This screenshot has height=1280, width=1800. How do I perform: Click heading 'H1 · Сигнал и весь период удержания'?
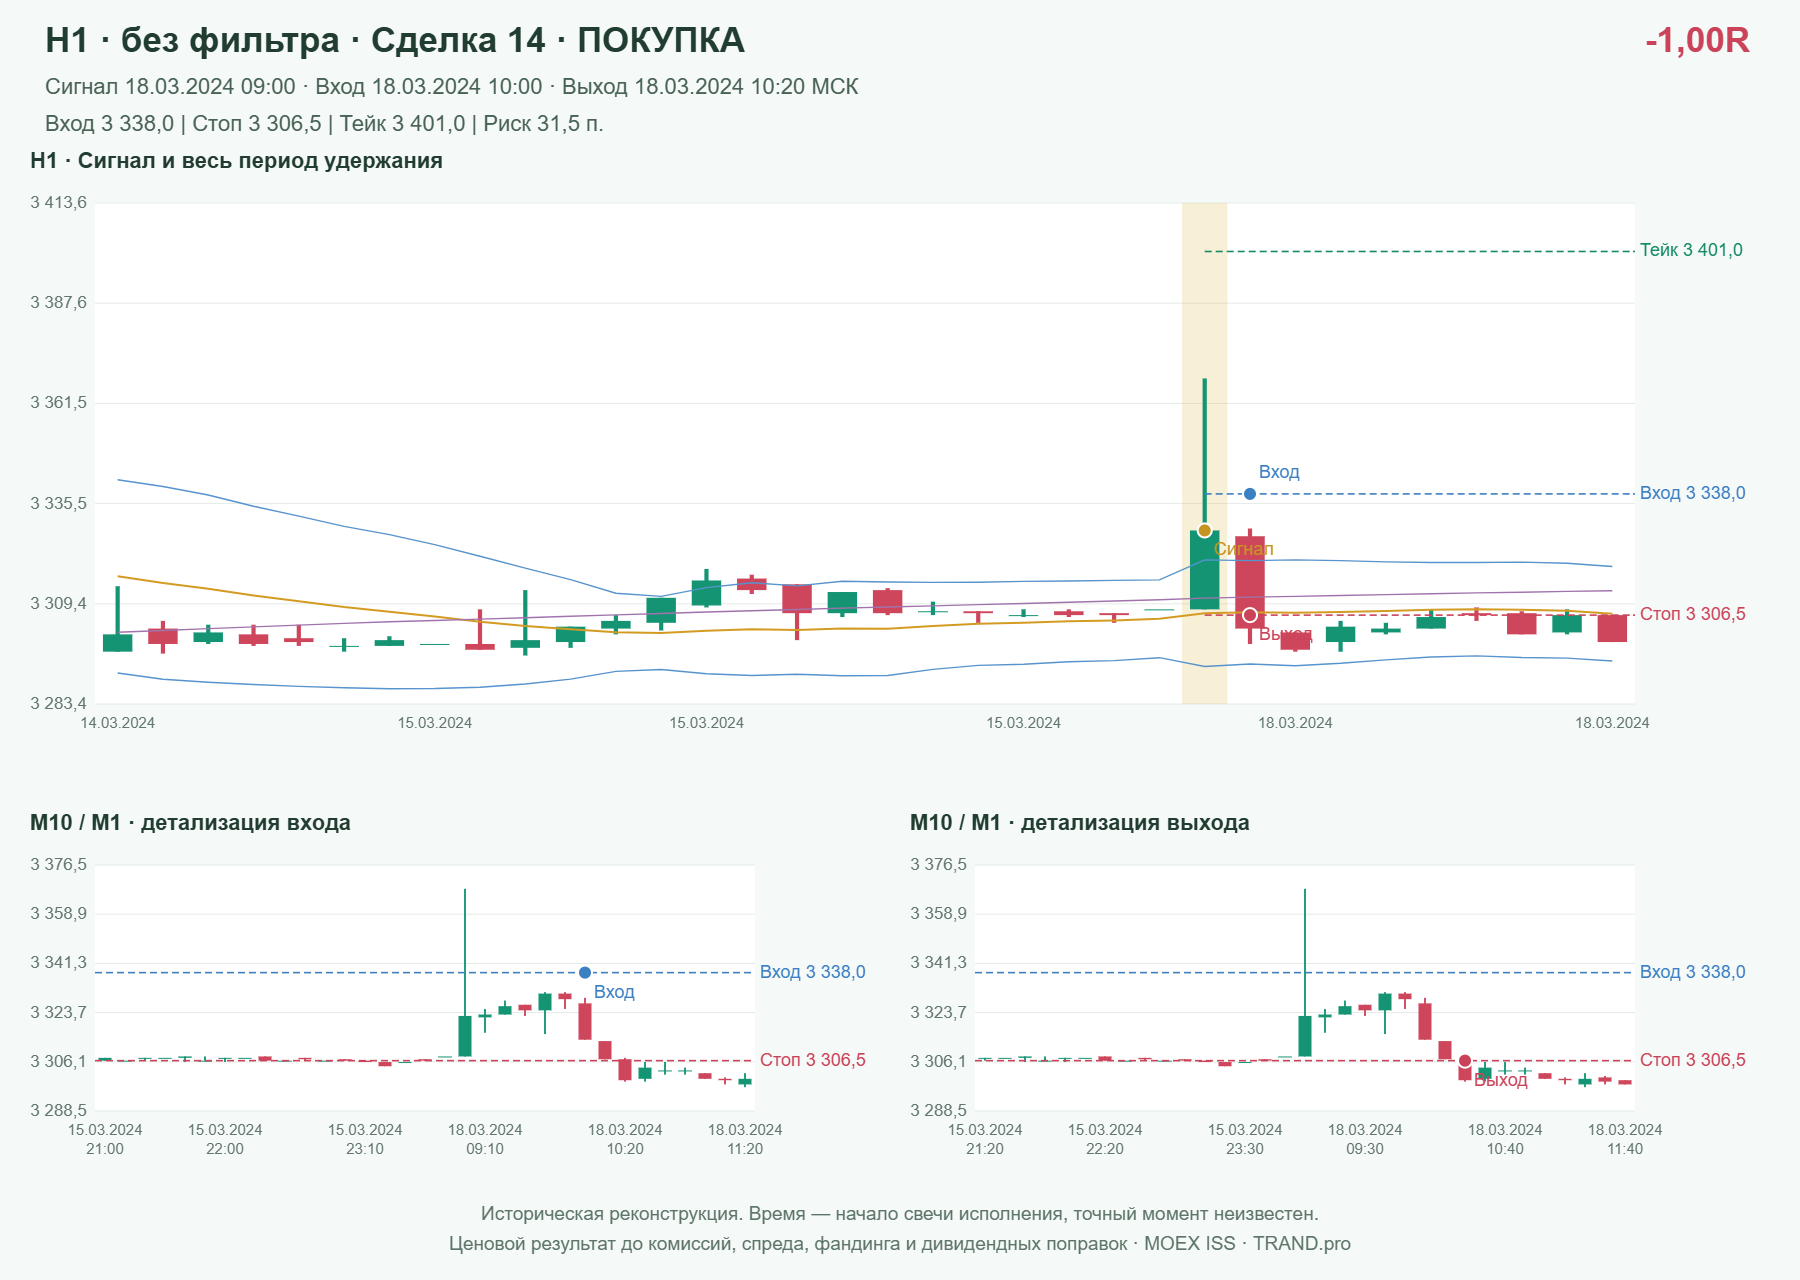[236, 161]
